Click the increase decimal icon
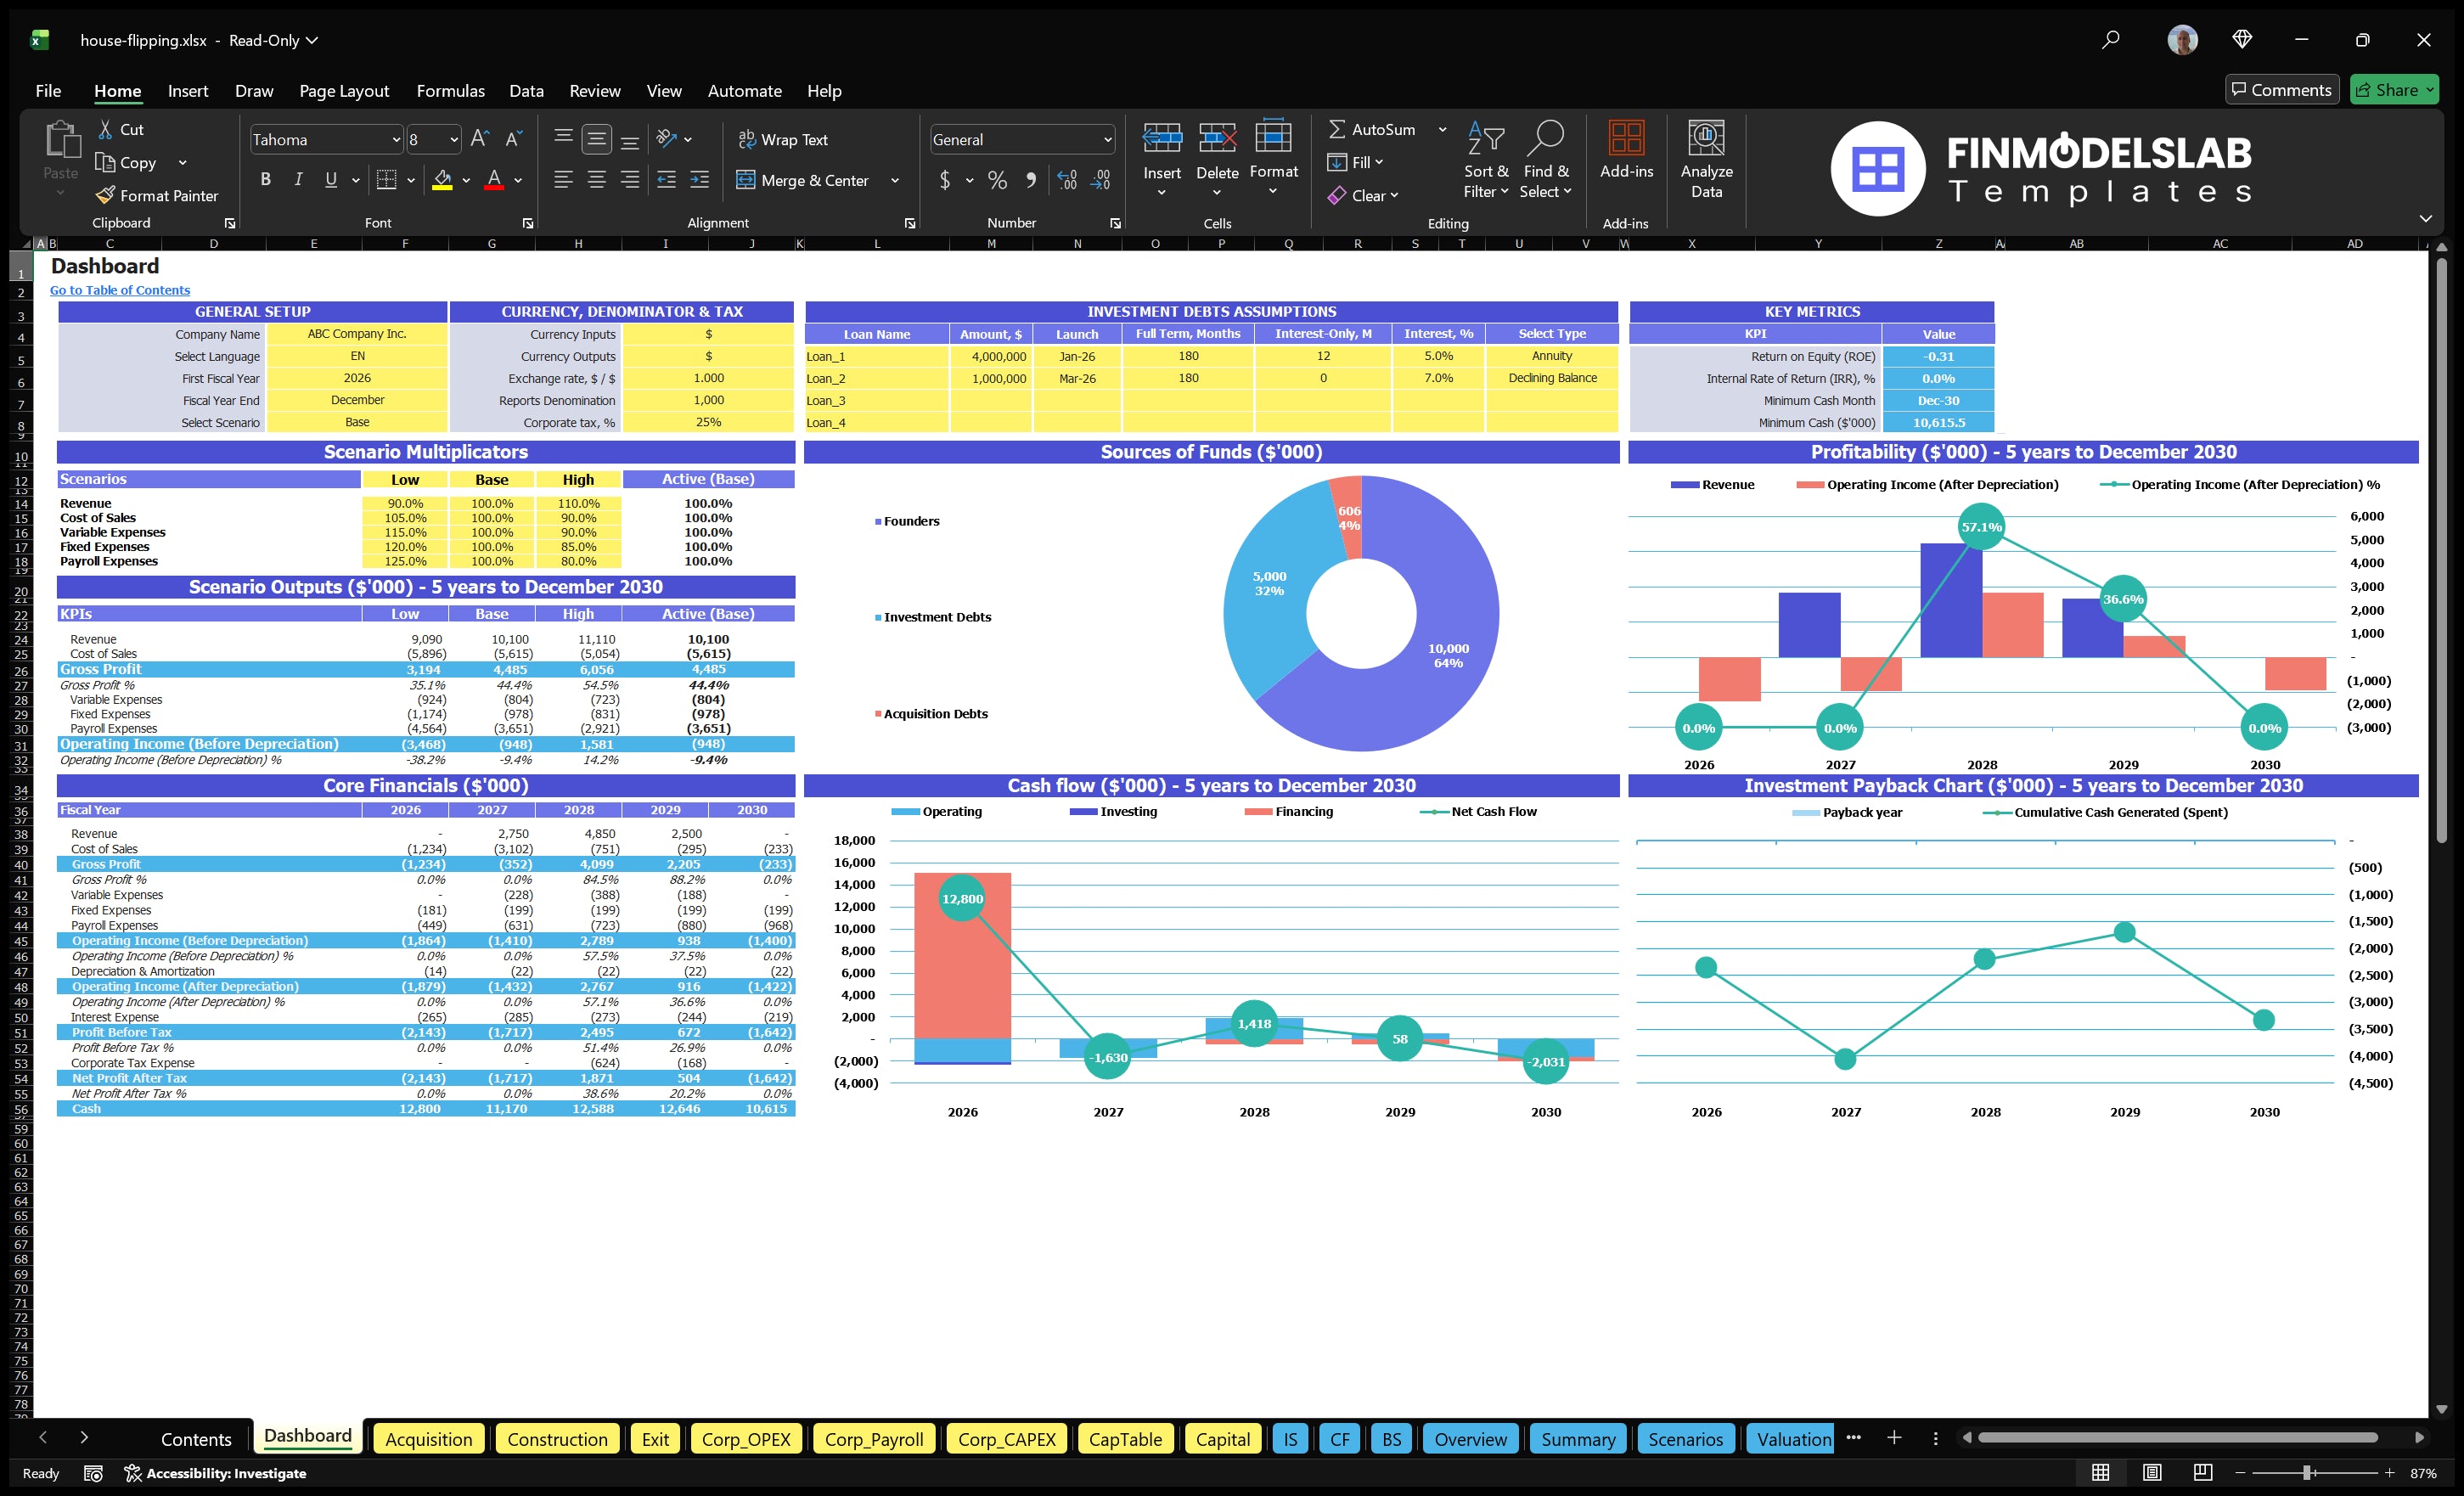This screenshot has width=2464, height=1496. click(x=1067, y=180)
